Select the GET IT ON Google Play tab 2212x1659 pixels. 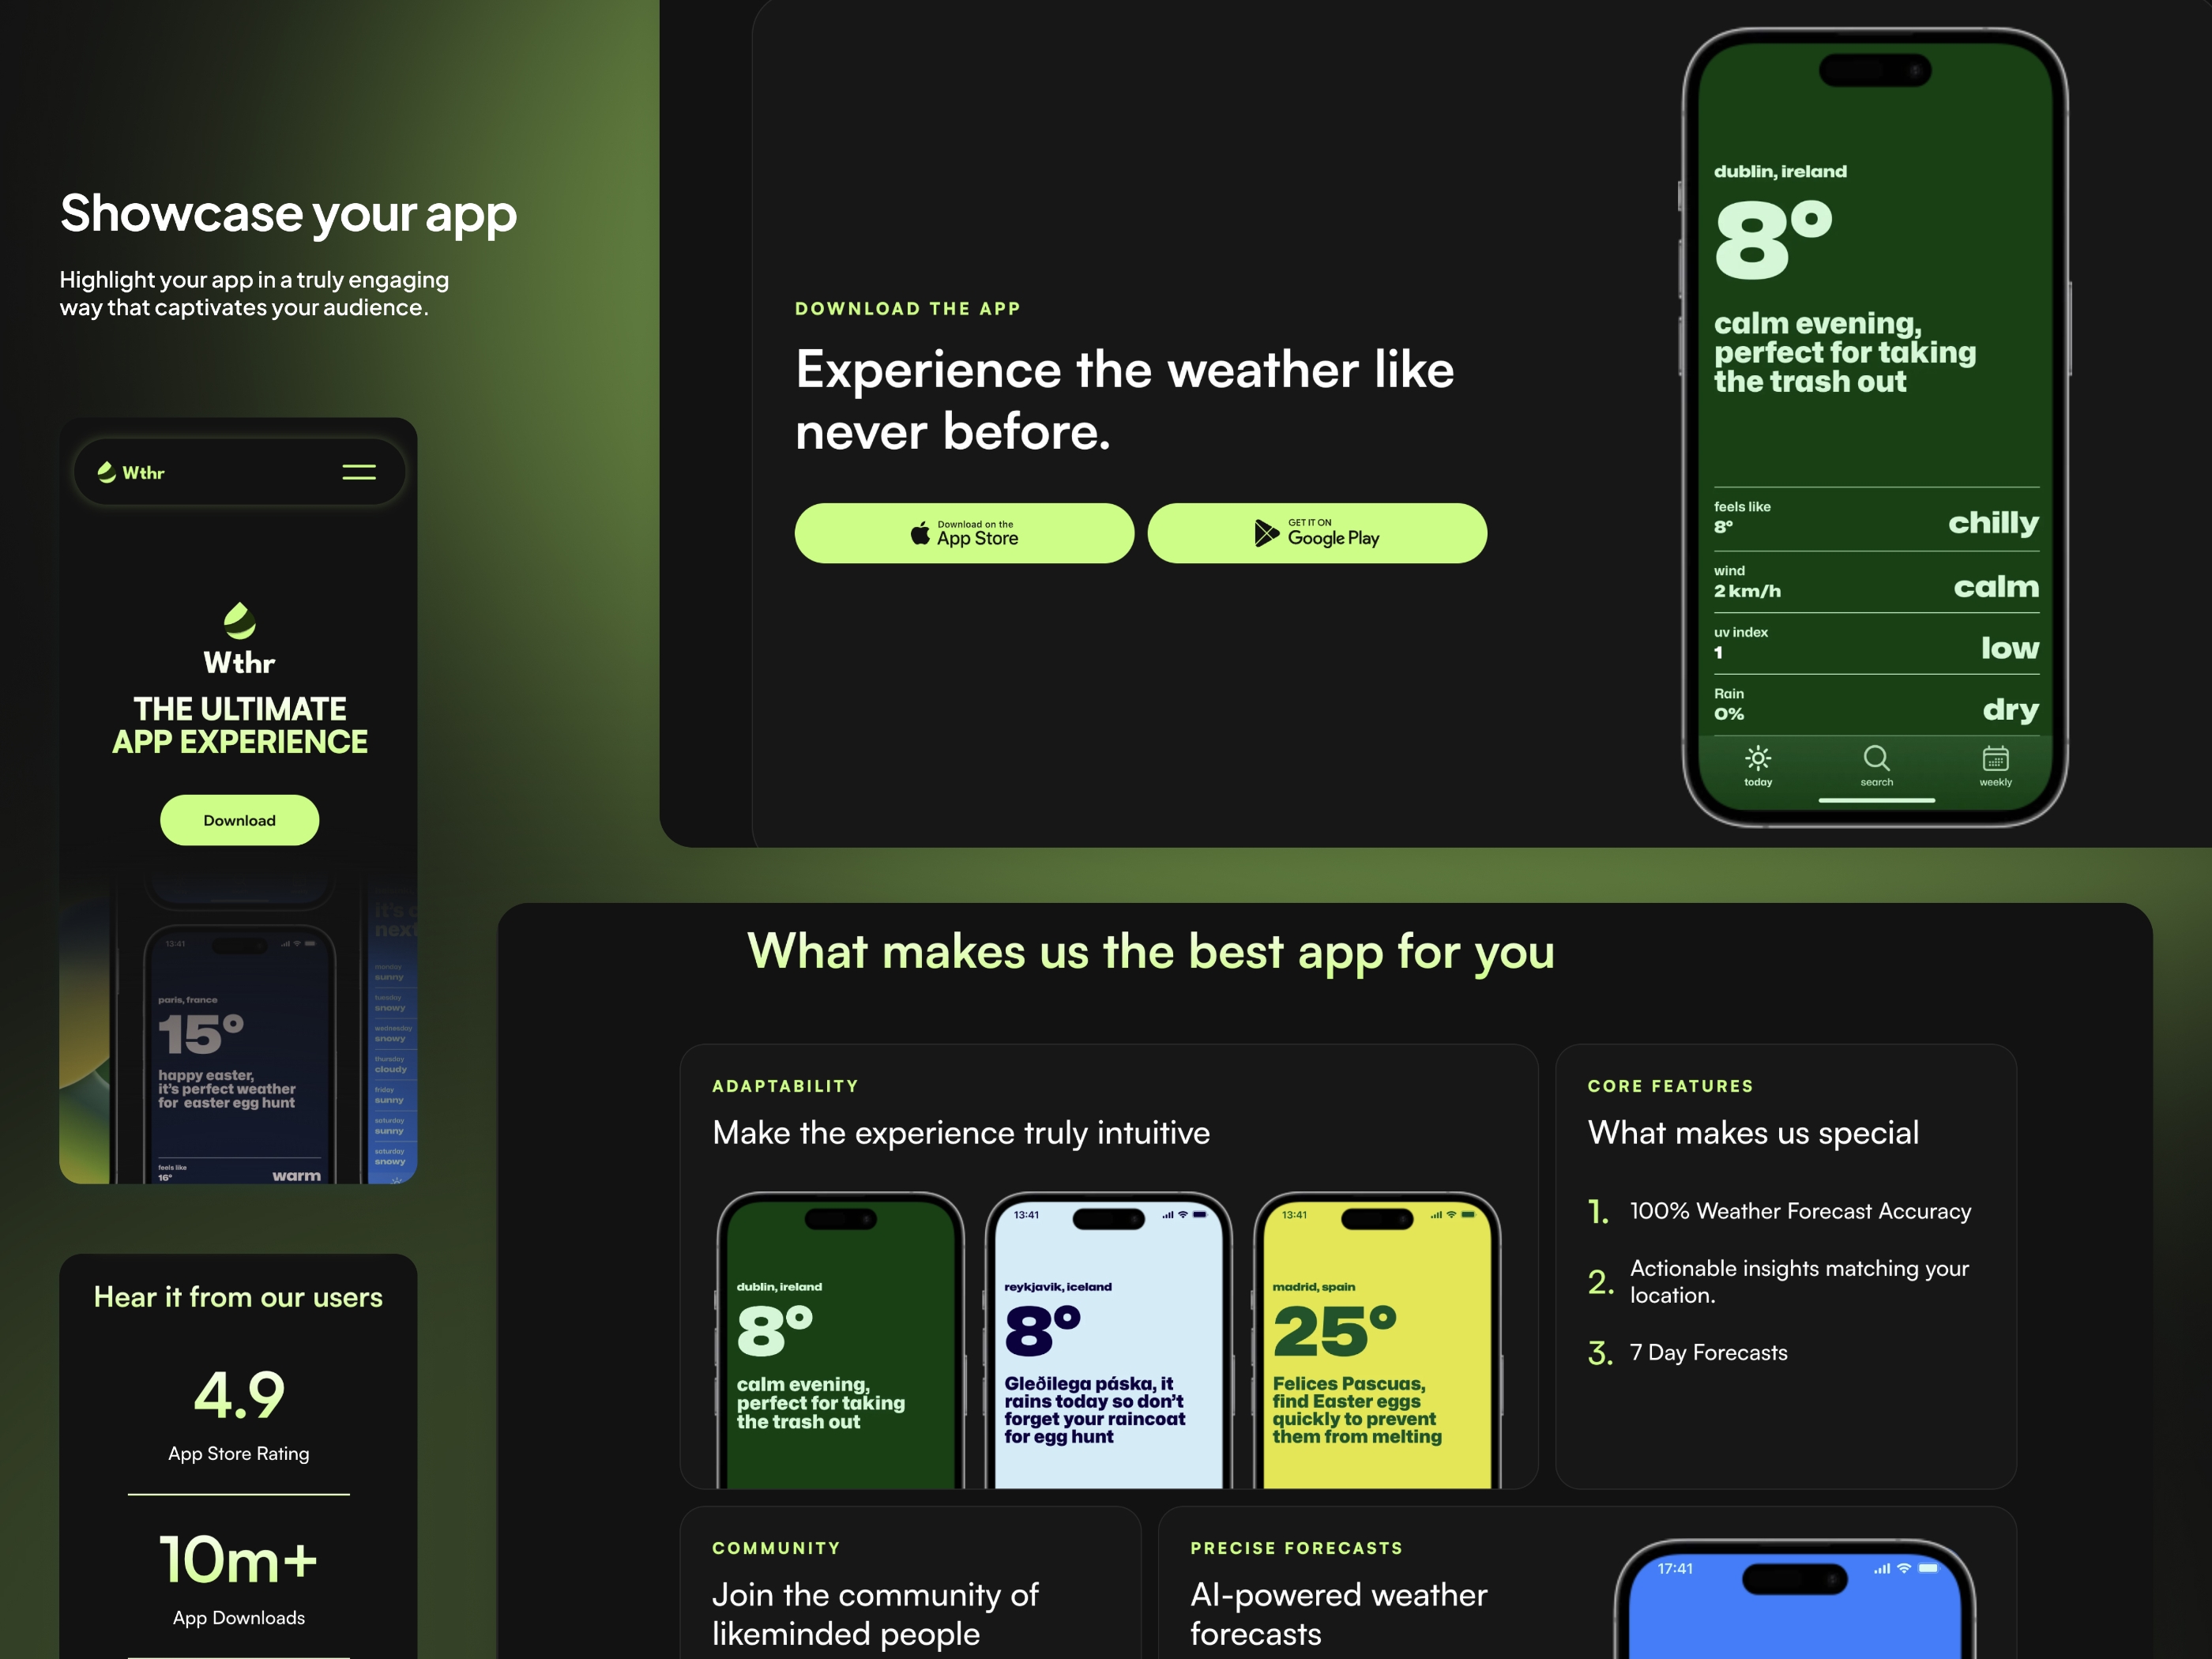pyautogui.click(x=1317, y=532)
